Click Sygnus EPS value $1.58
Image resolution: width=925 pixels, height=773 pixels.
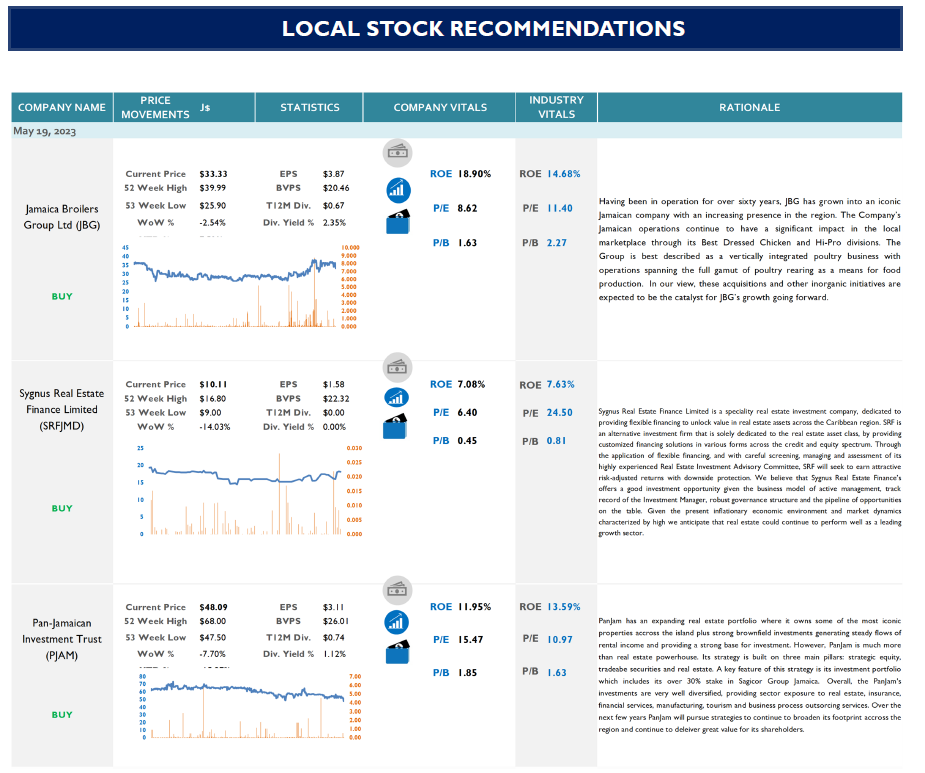click(333, 384)
